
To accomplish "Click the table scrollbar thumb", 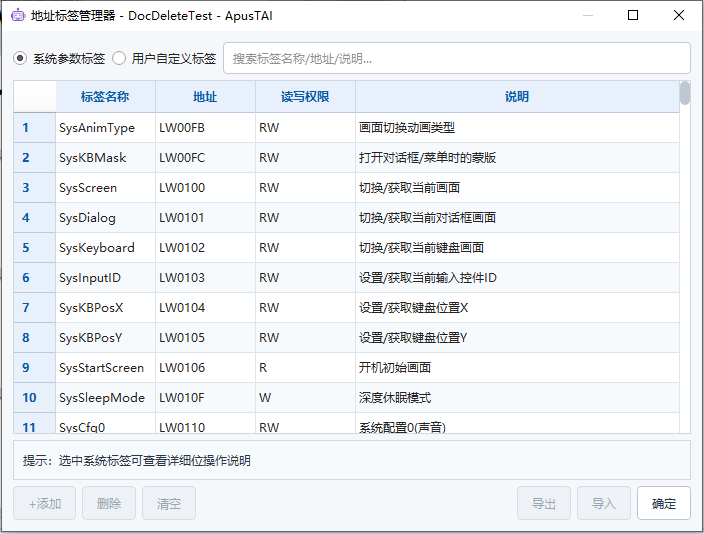I will coord(685,93).
